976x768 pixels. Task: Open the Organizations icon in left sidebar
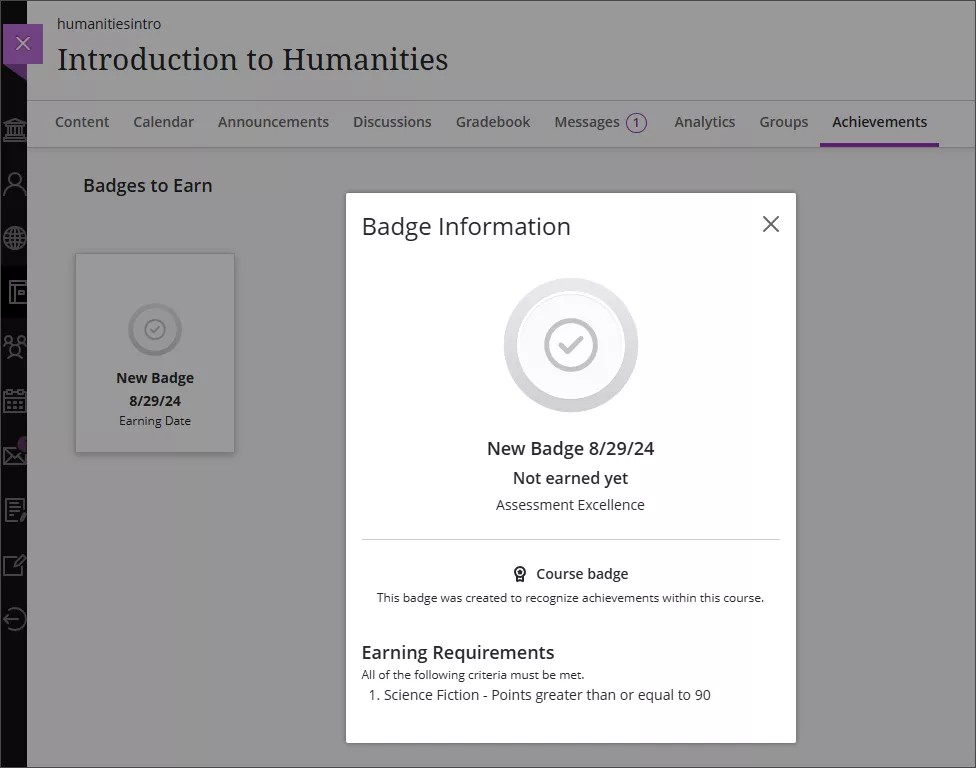point(15,344)
